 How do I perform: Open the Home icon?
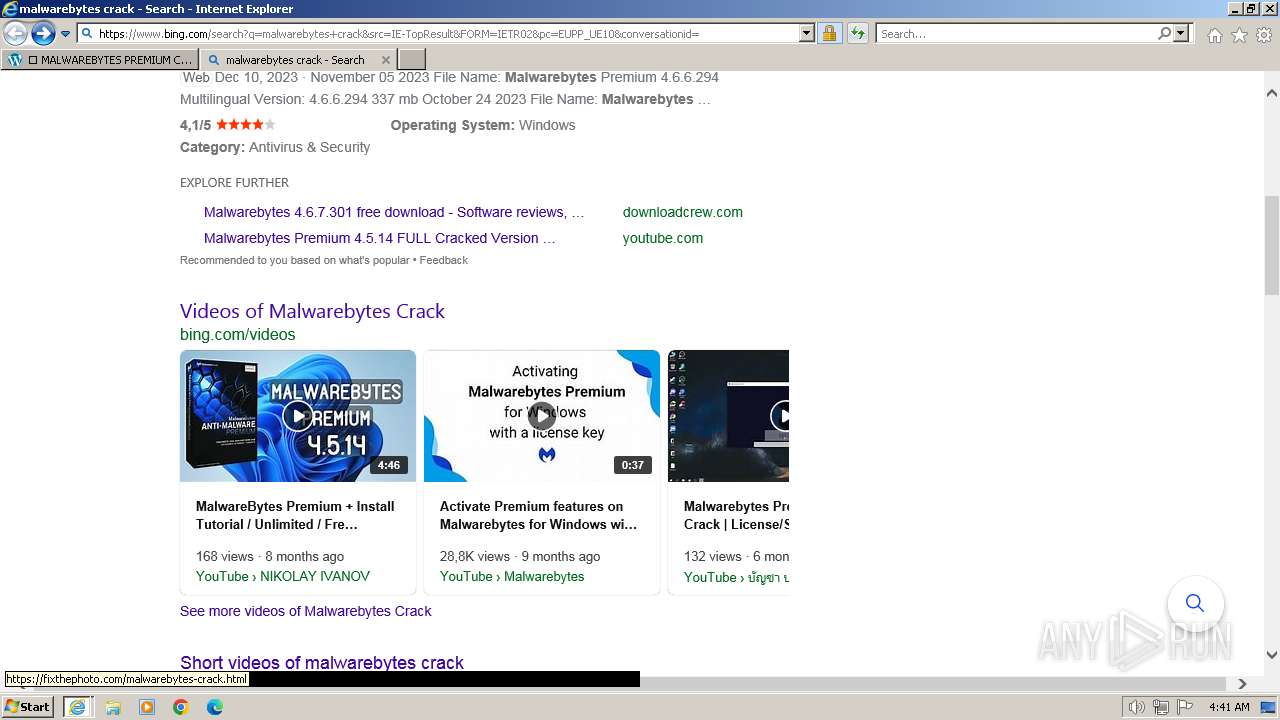click(x=1214, y=35)
